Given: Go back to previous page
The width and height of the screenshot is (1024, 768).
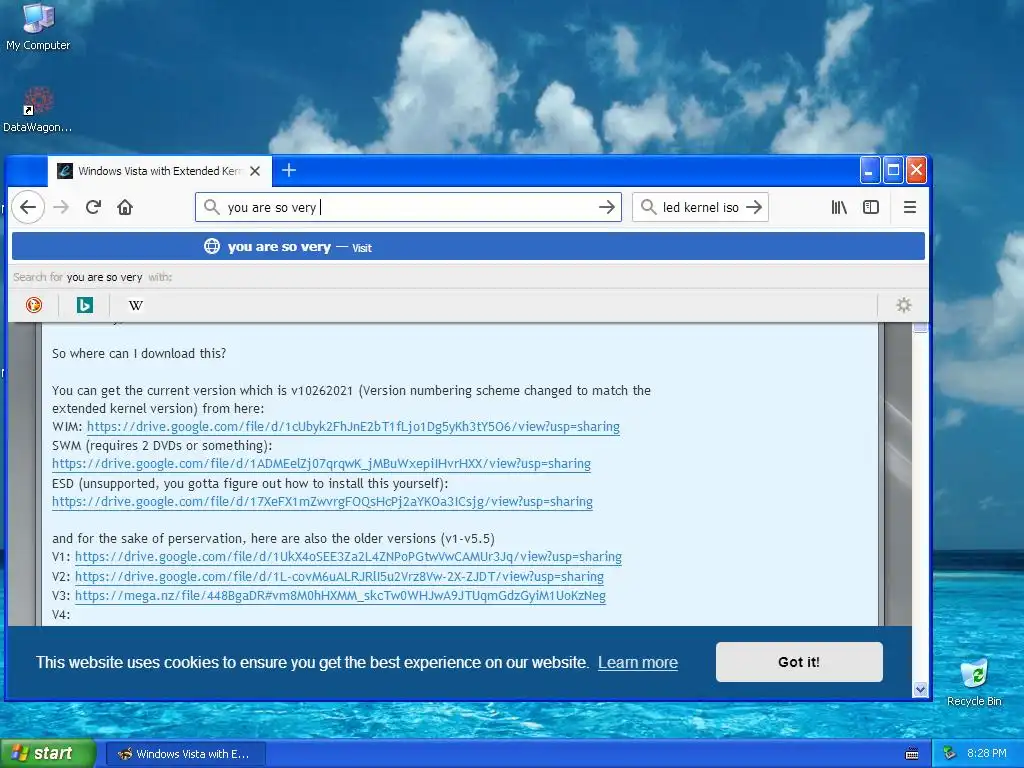Looking at the screenshot, I should coord(27,208).
